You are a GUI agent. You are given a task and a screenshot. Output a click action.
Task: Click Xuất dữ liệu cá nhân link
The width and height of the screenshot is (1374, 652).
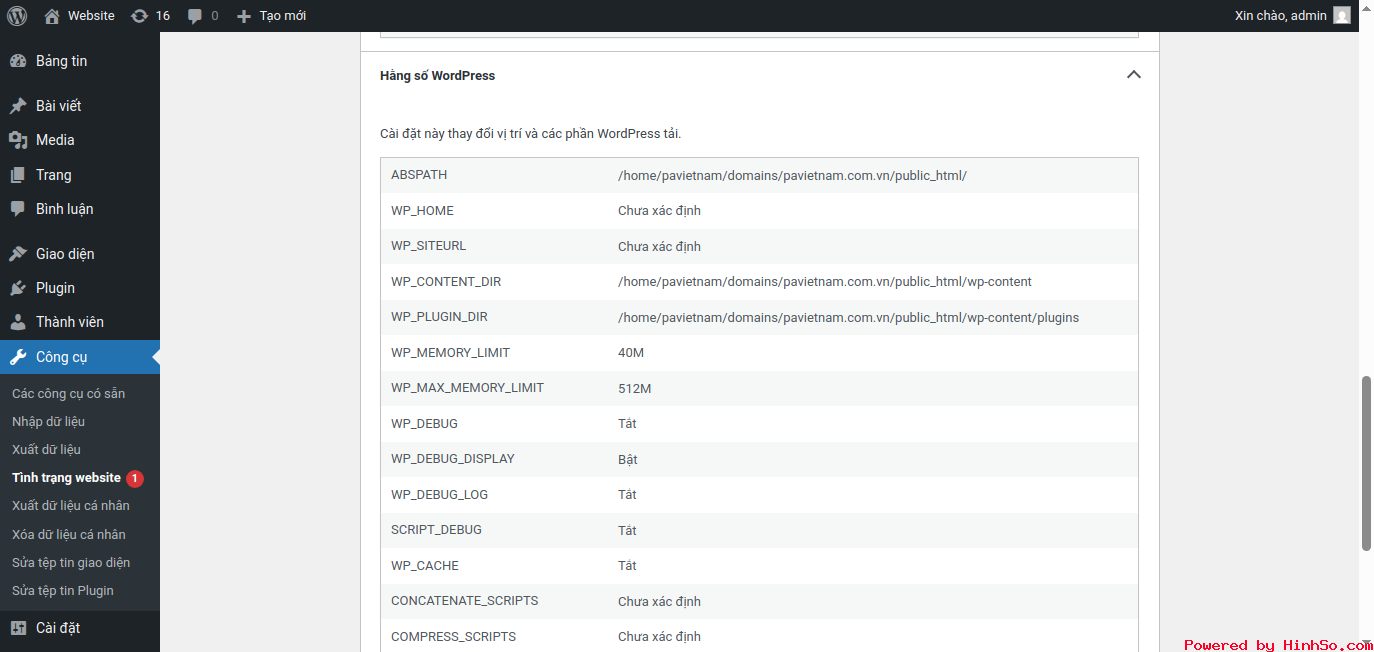70,506
